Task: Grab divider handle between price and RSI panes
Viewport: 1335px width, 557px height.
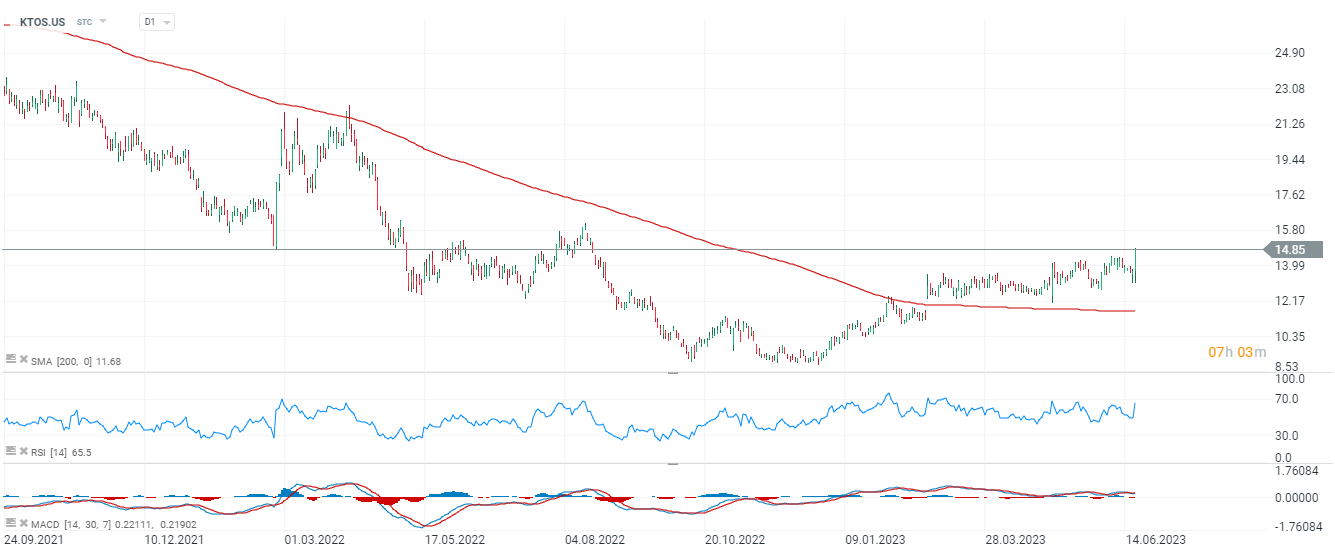Action: 673,372
